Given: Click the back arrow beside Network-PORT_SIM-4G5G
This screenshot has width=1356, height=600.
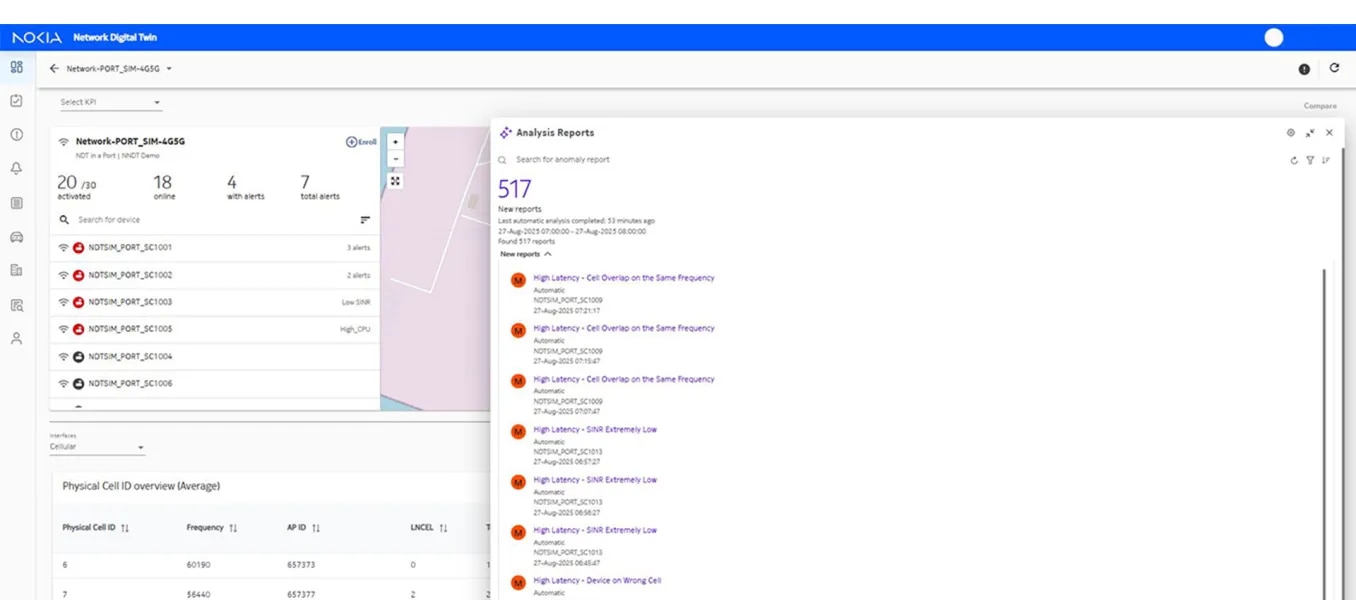Looking at the screenshot, I should 54,69.
